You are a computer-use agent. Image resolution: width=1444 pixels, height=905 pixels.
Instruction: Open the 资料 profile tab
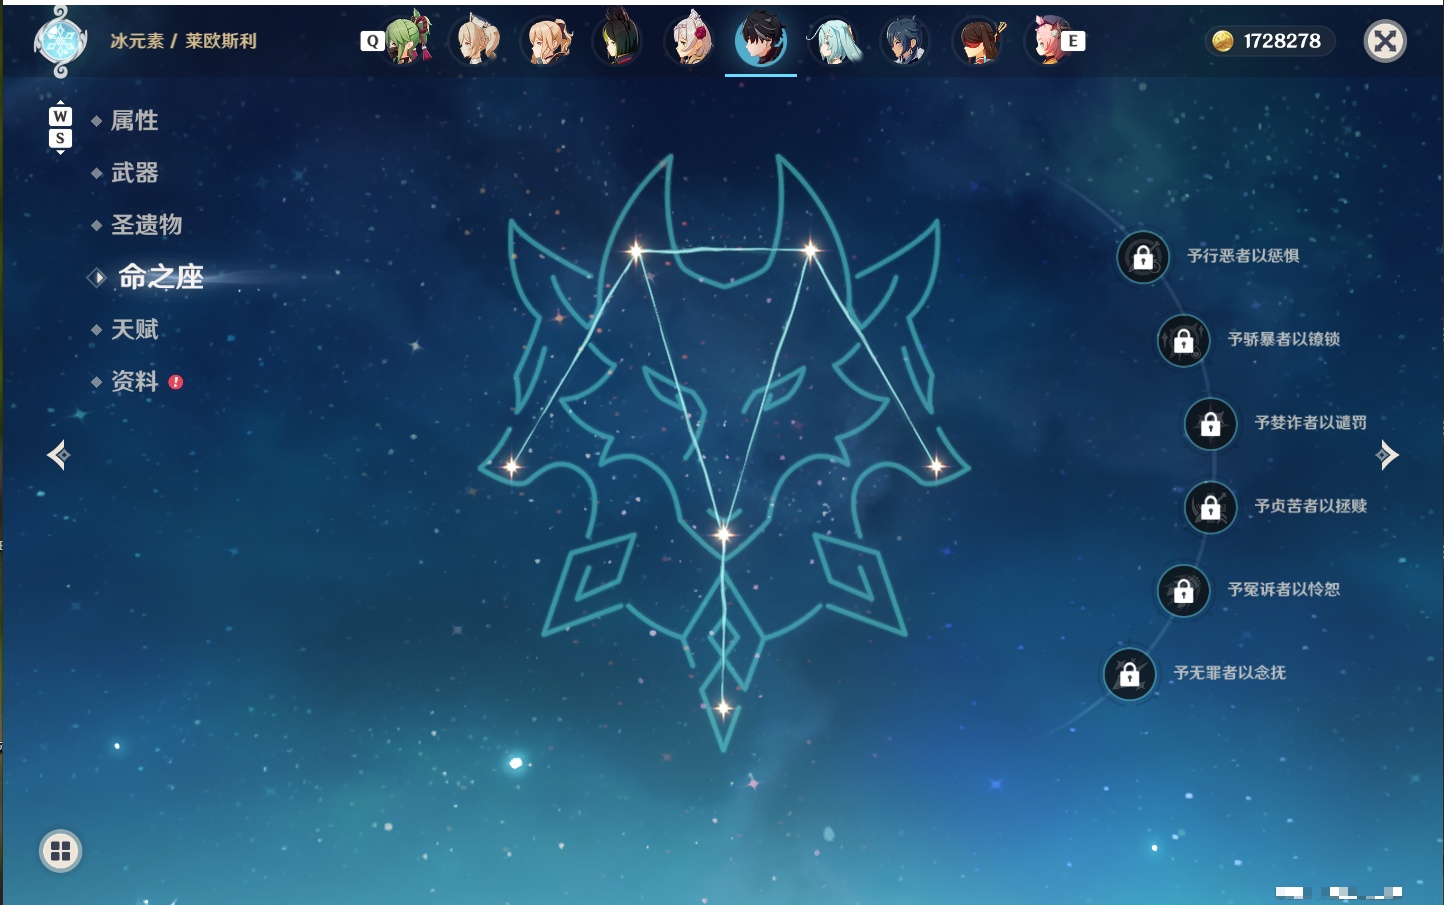134,381
